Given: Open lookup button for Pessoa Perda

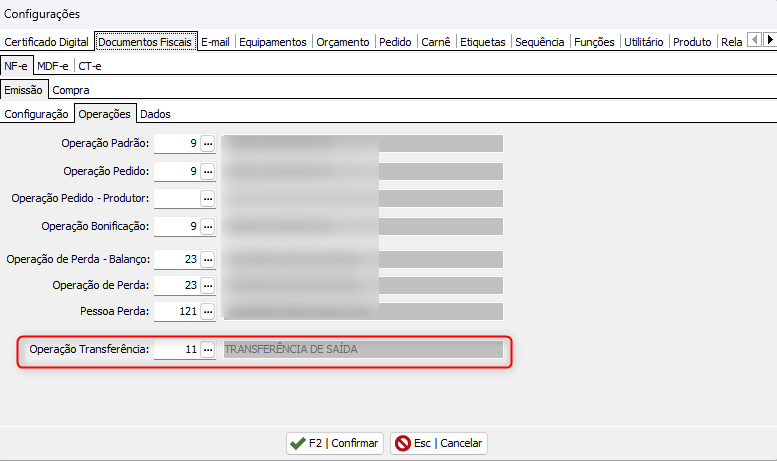Looking at the screenshot, I should point(208,312).
